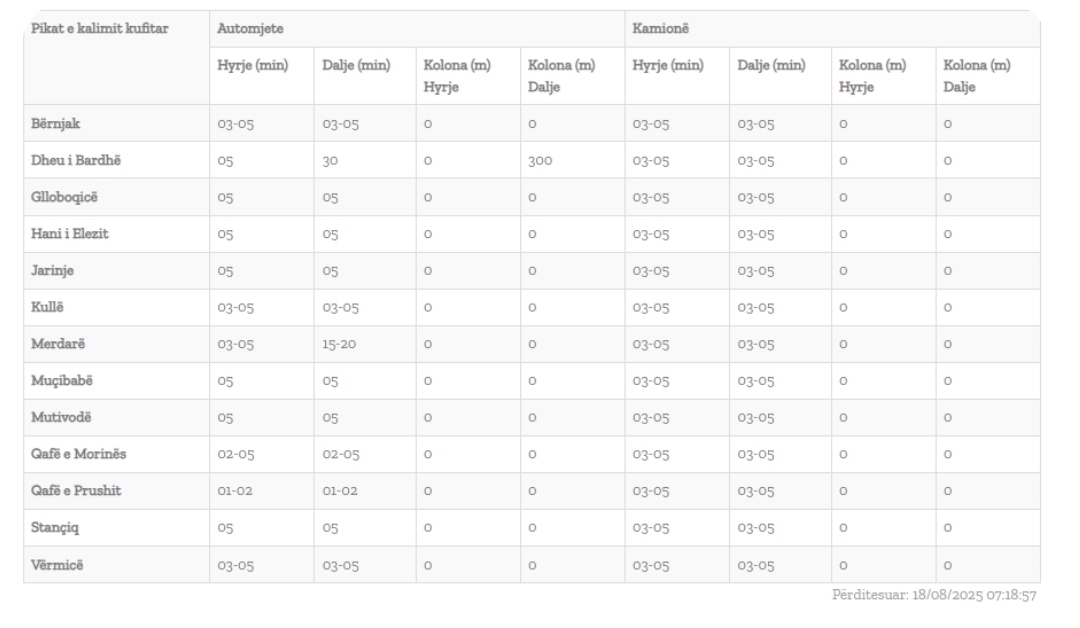Viewport: 1080px width, 628px height.
Task: Select the Merdarë border crossing name
Action: click(58, 344)
